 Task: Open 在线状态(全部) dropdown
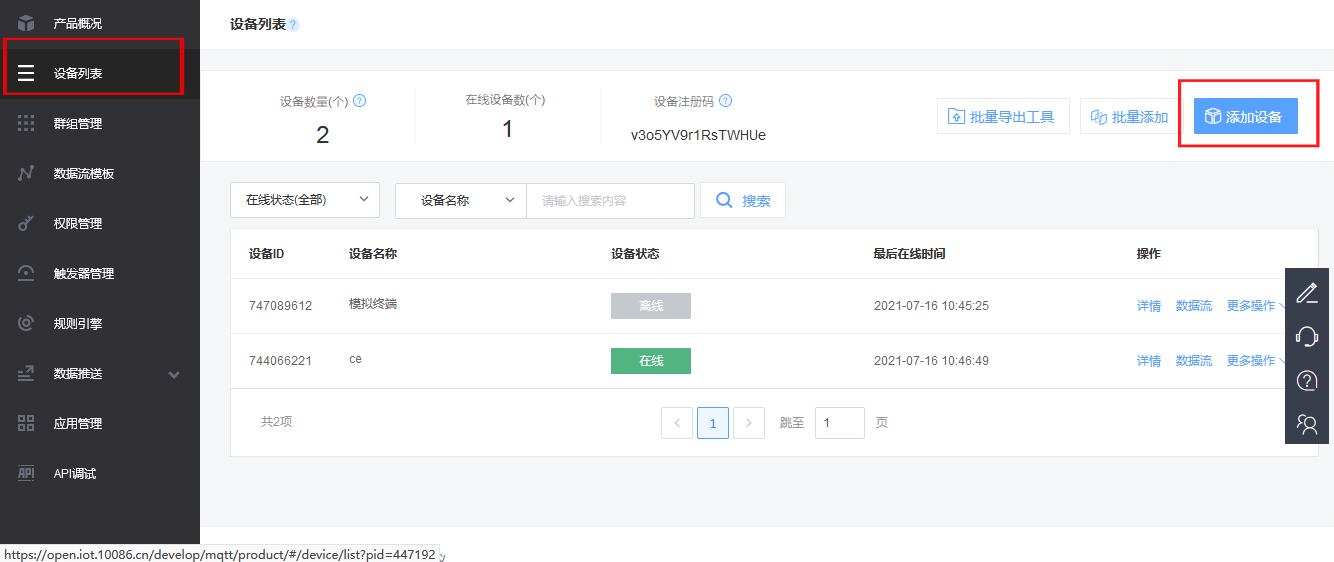tap(305, 200)
